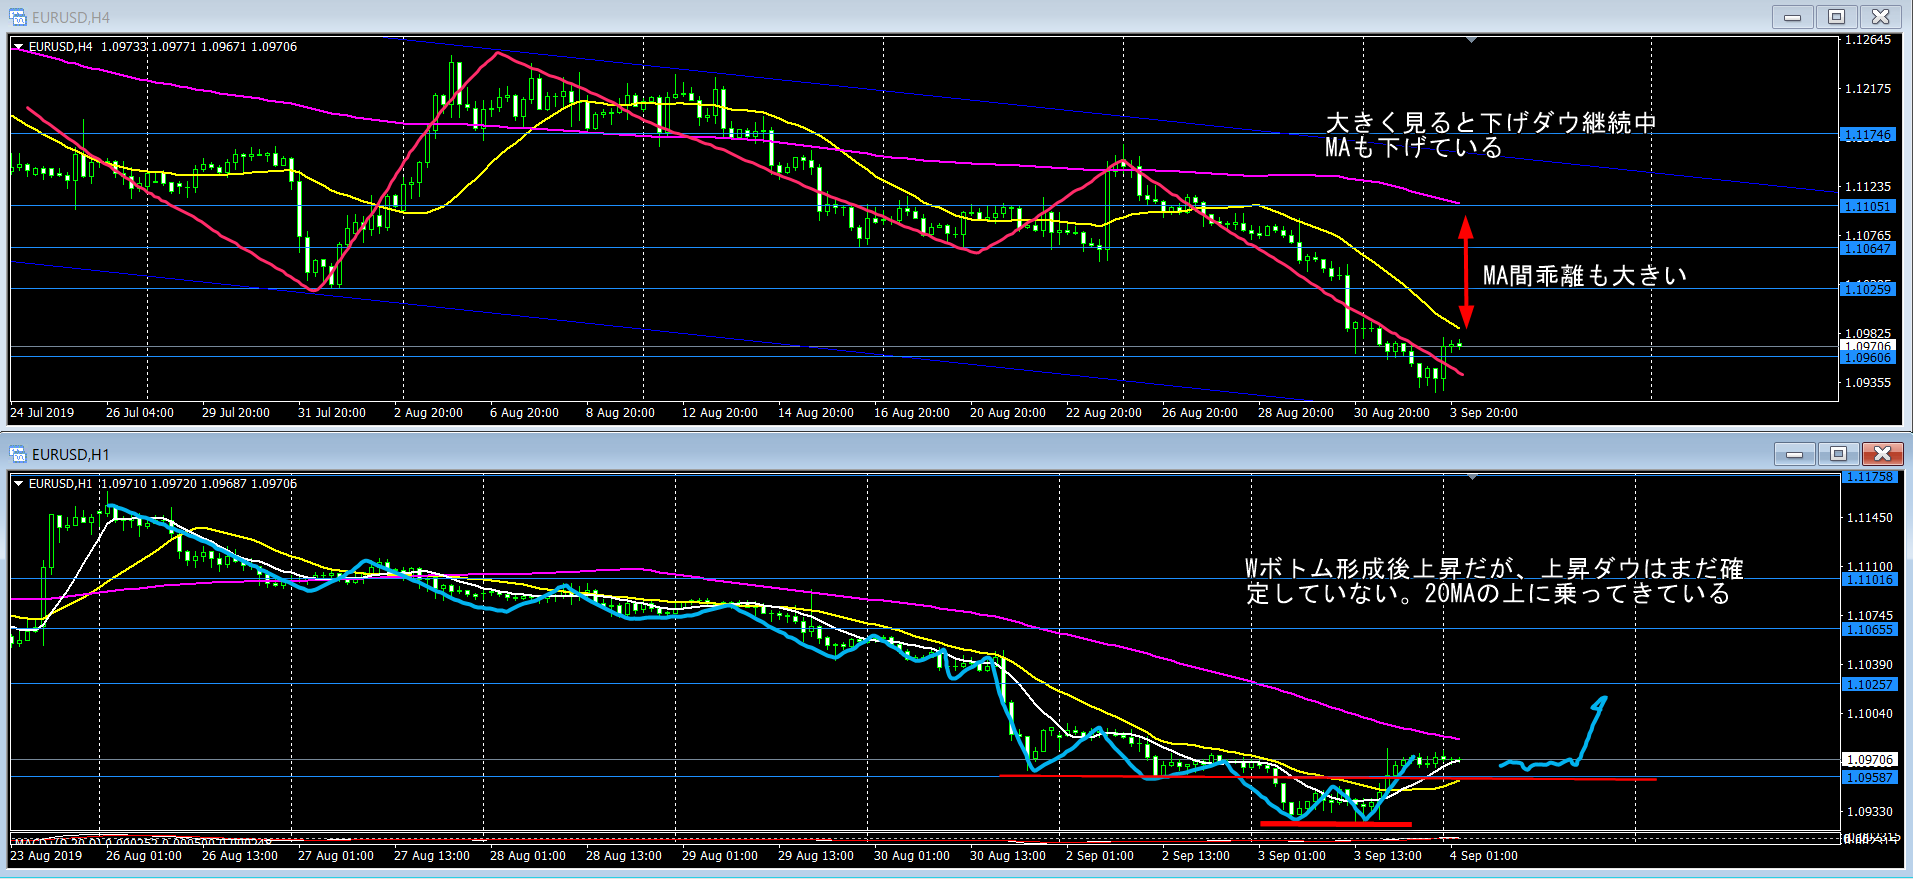Click the '4 Sep 01:00' label on H1 time axis
The height and width of the screenshot is (880, 1913).
pyautogui.click(x=1483, y=855)
